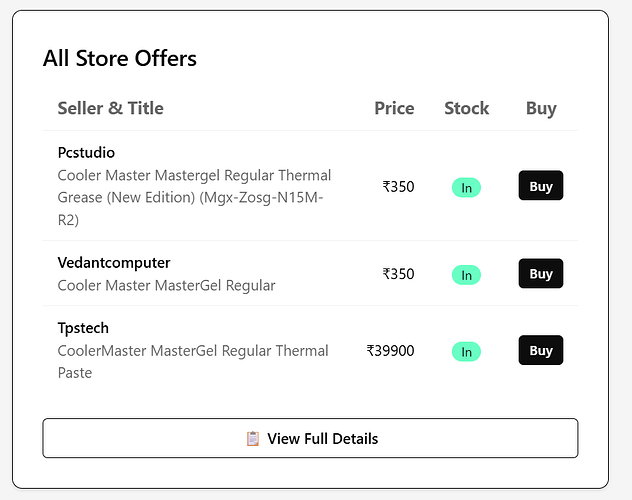Click the ₹39900 price
The image size is (632, 500).
[390, 351]
